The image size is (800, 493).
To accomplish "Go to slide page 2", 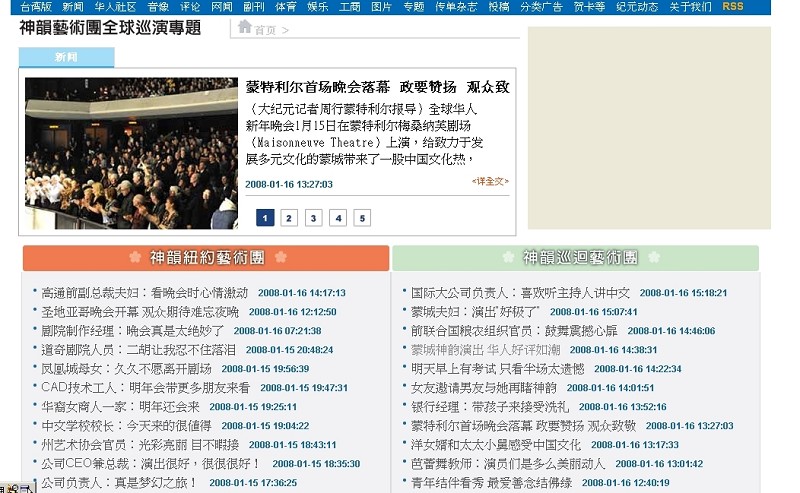I will (289, 218).
